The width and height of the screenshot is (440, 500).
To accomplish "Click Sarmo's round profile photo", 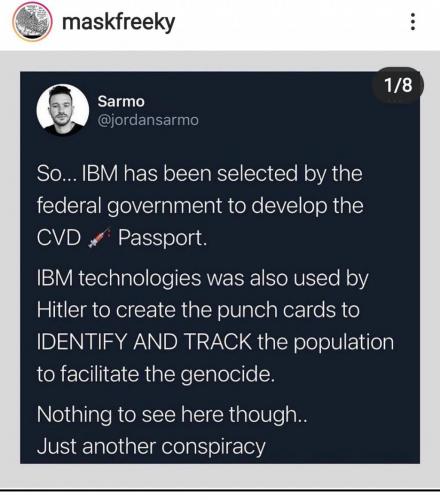I will 62,110.
